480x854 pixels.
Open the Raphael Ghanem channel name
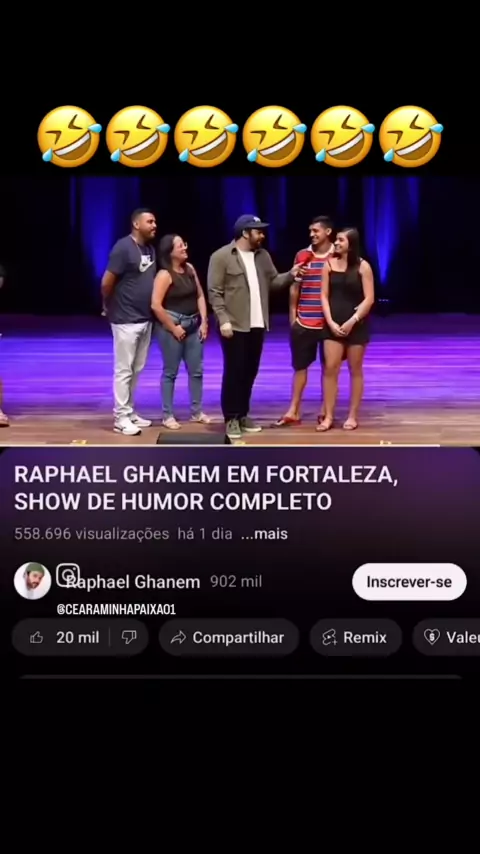click(x=133, y=582)
